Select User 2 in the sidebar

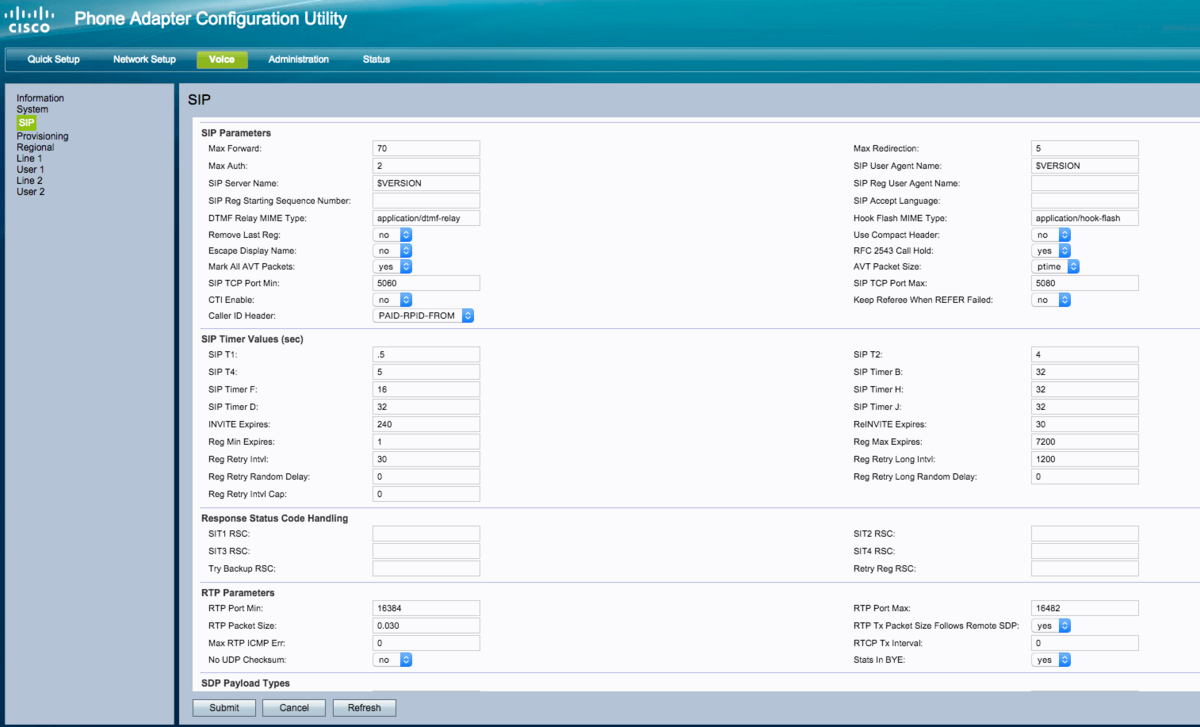pos(30,191)
